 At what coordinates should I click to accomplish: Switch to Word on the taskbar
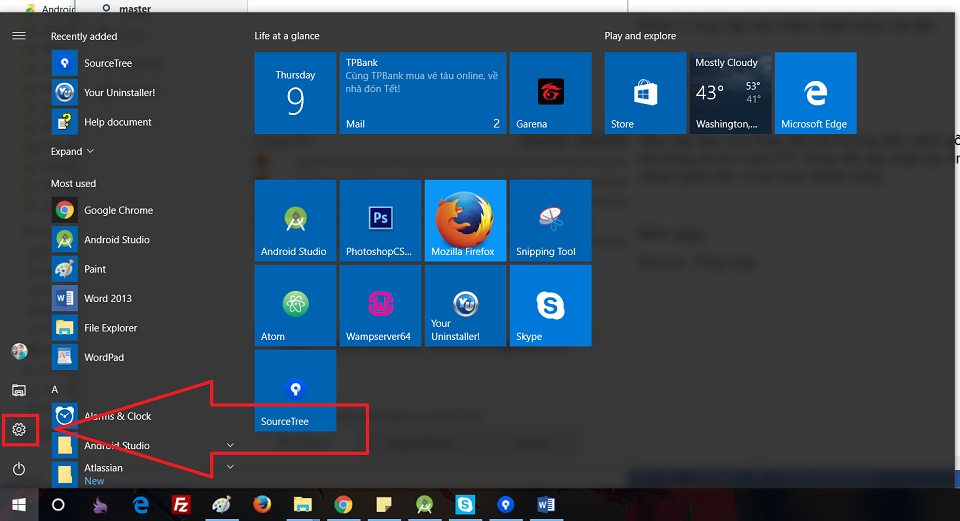pos(546,504)
